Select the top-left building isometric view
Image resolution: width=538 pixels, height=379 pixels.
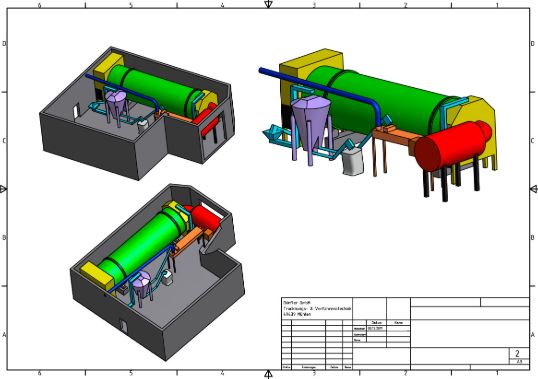tap(138, 113)
